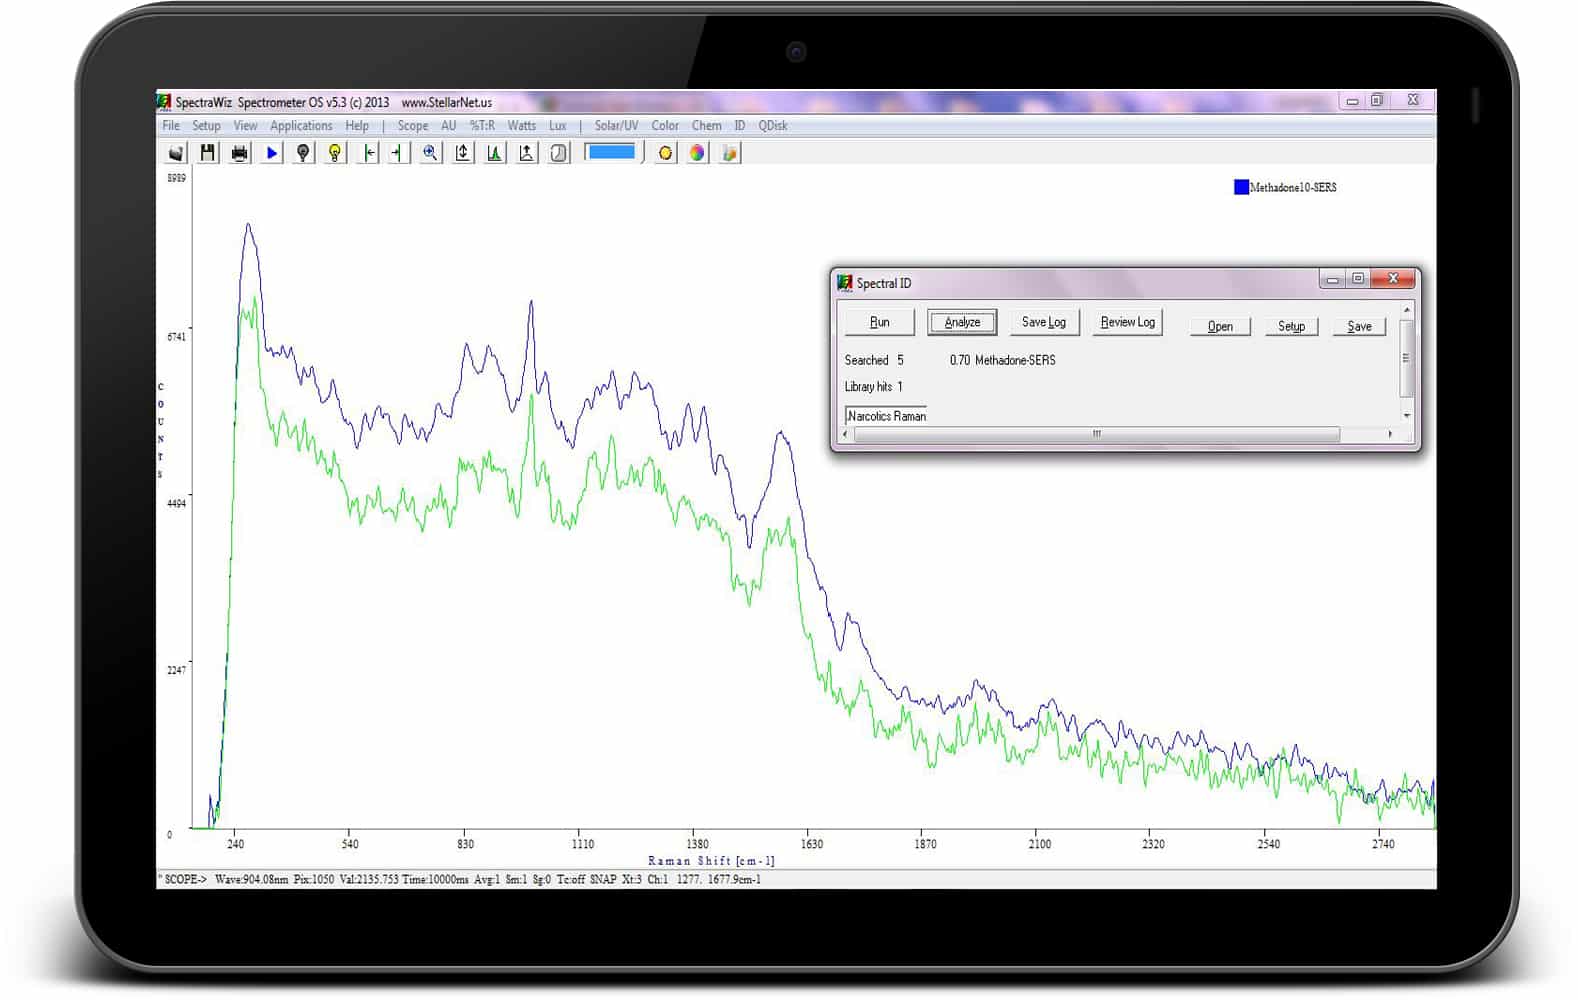Start acquisition with the blue play arrow
1578x1000 pixels.
coord(272,153)
